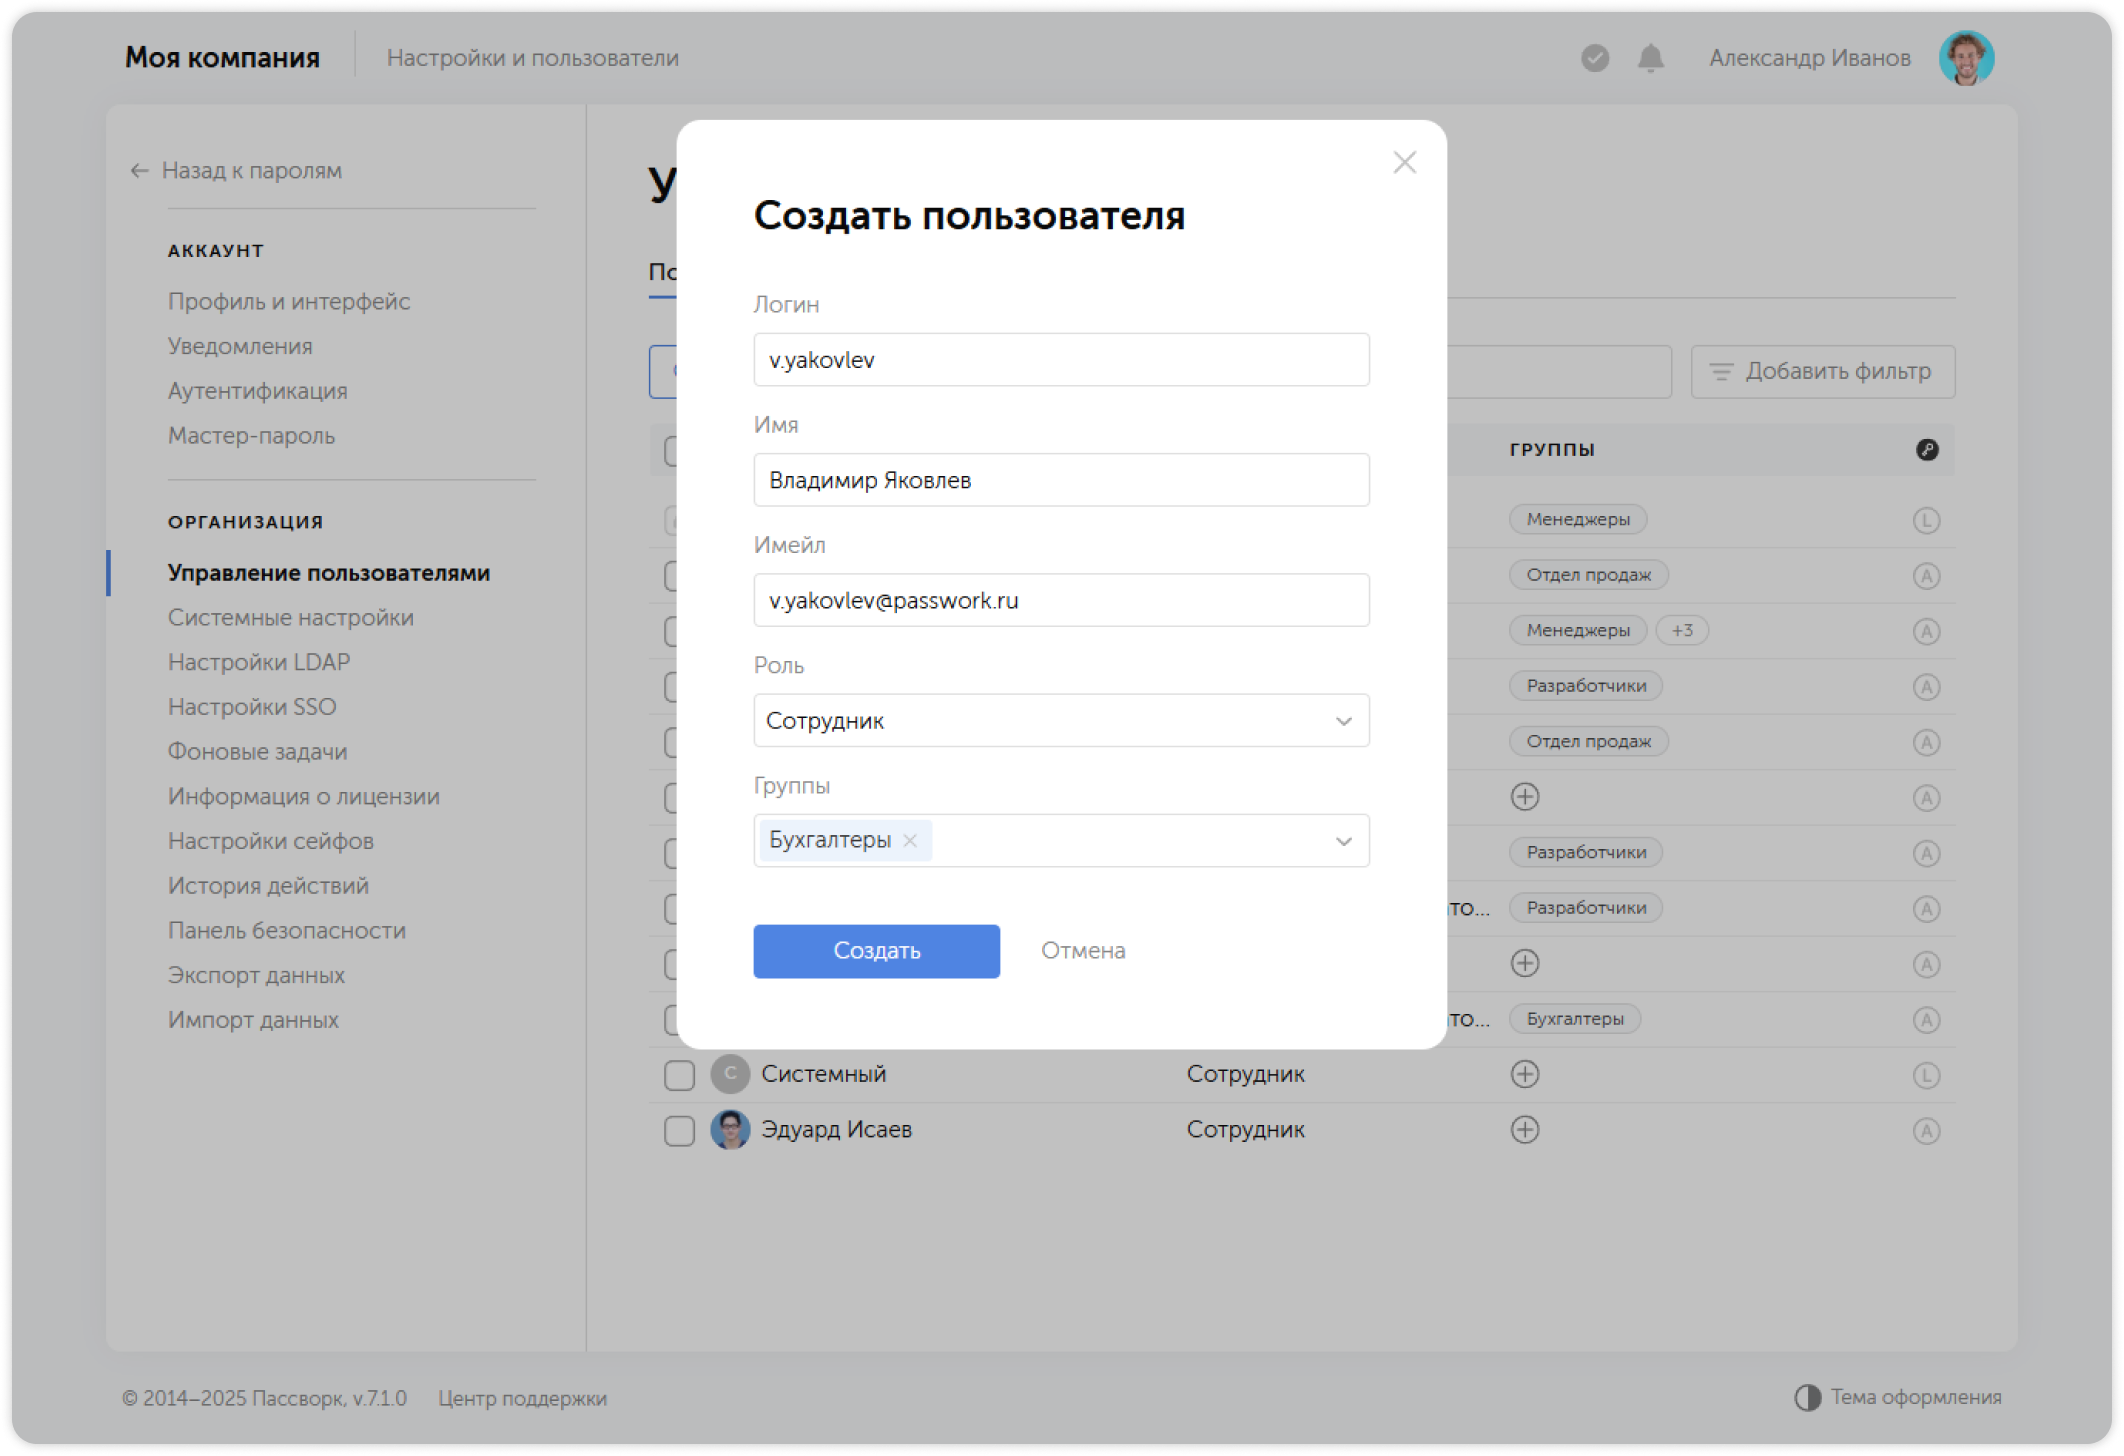
Task: Check the checkbox next to Системный
Action: 679,1075
